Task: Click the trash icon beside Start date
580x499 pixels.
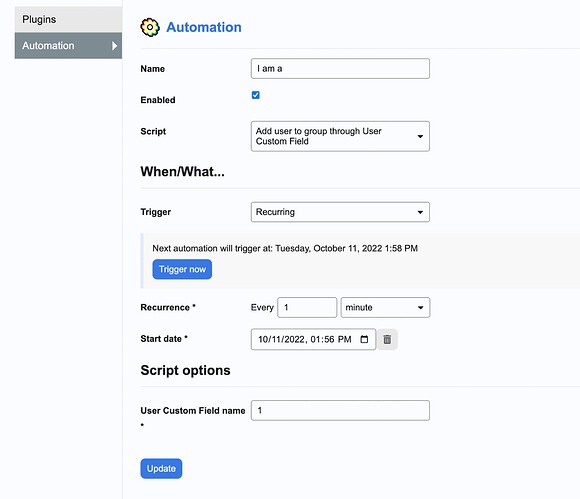Action: pyautogui.click(x=387, y=339)
